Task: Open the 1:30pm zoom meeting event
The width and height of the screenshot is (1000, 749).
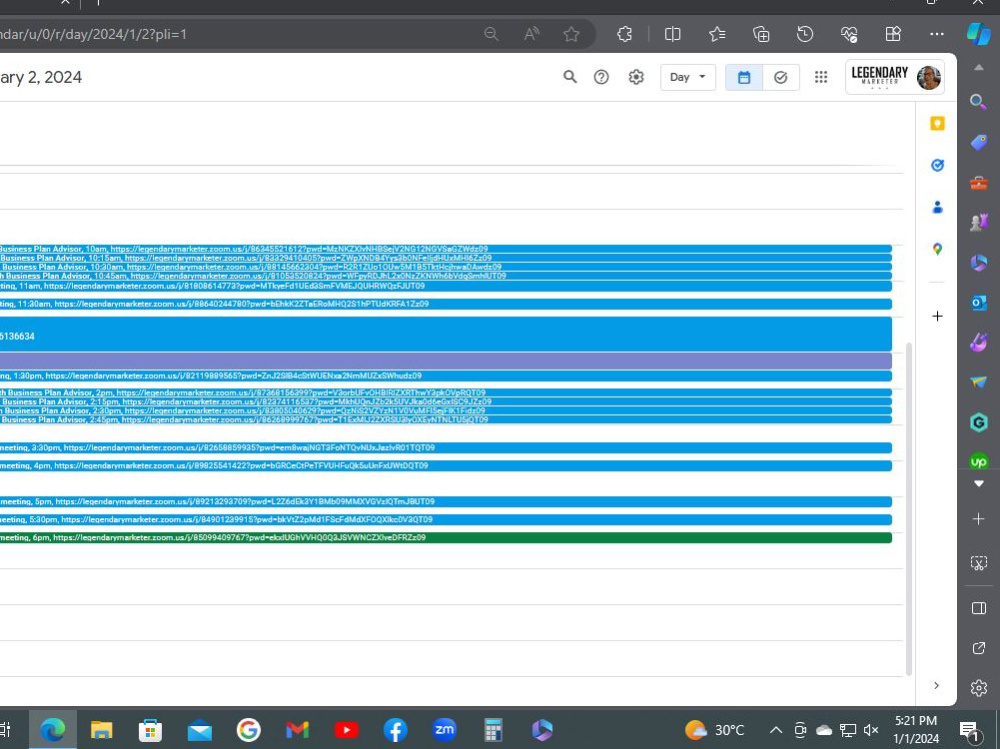Action: [445, 376]
